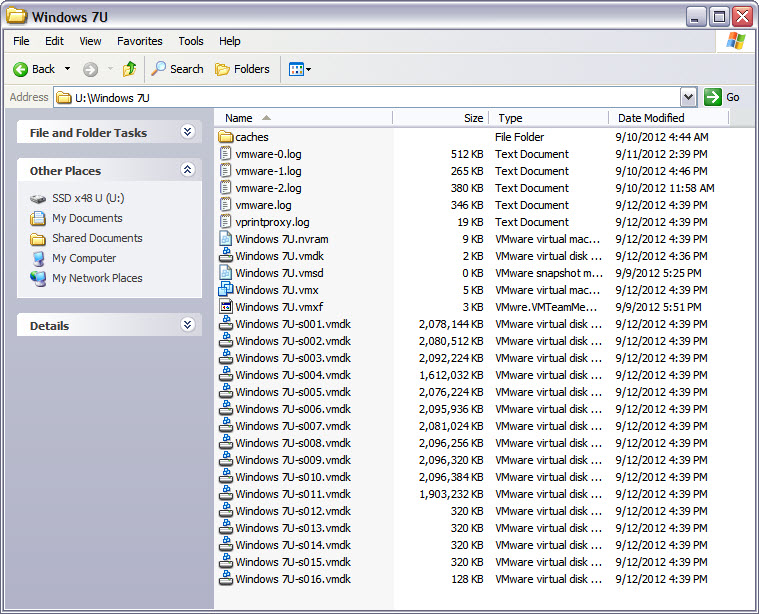
Task: Open the Favorites menu
Action: point(140,41)
